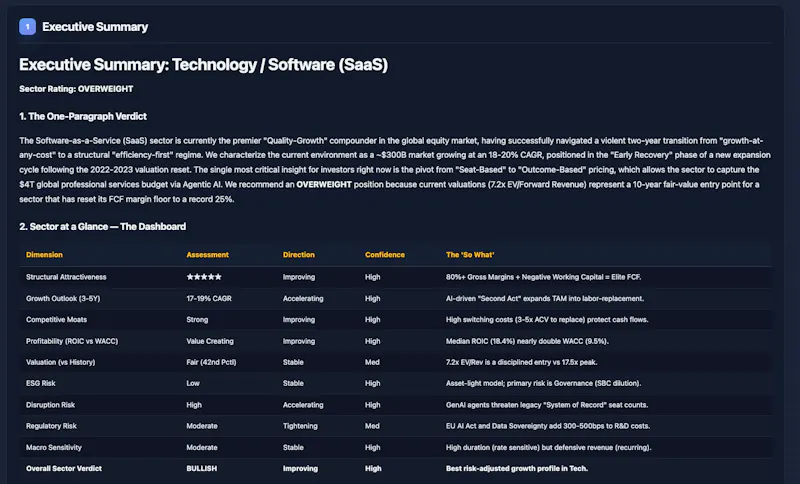Click the 'Valuation (vs History)' row label
This screenshot has height=484, width=800.
tap(61, 362)
